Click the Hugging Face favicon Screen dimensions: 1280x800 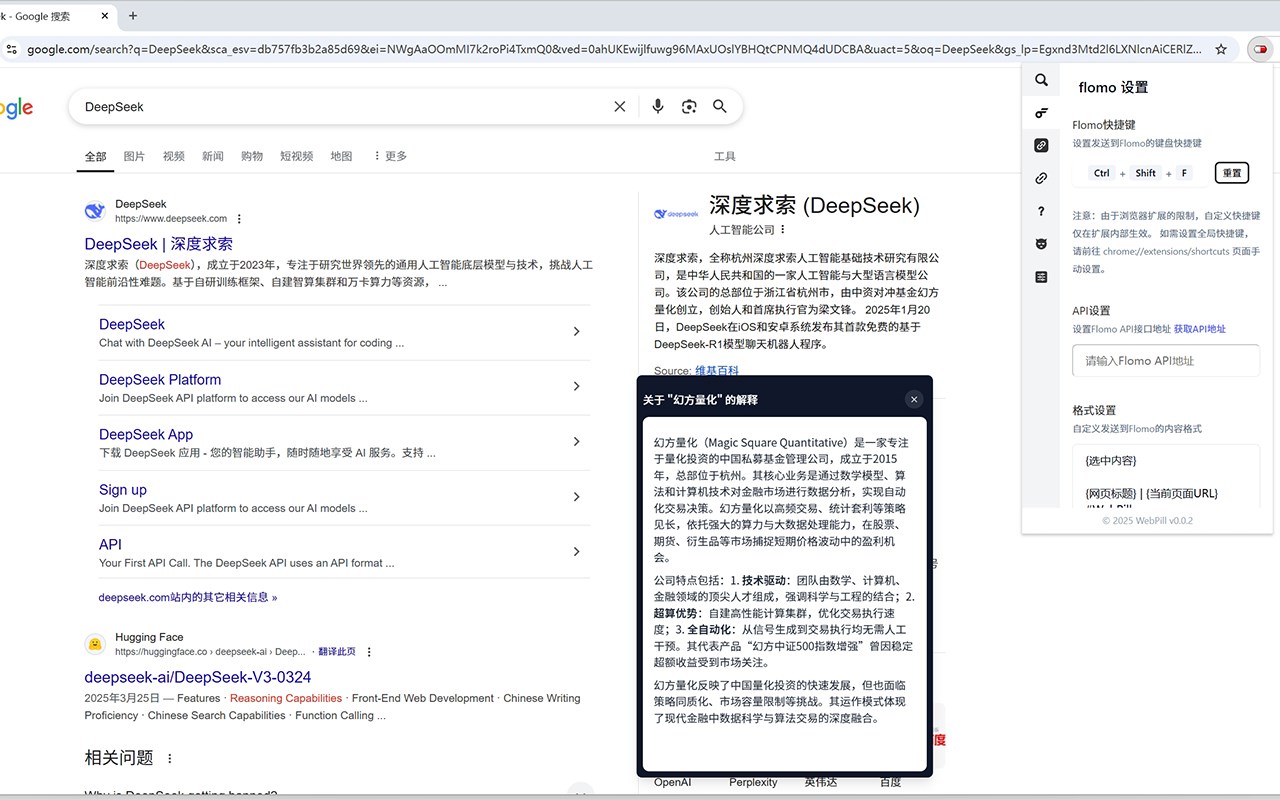click(x=95, y=644)
